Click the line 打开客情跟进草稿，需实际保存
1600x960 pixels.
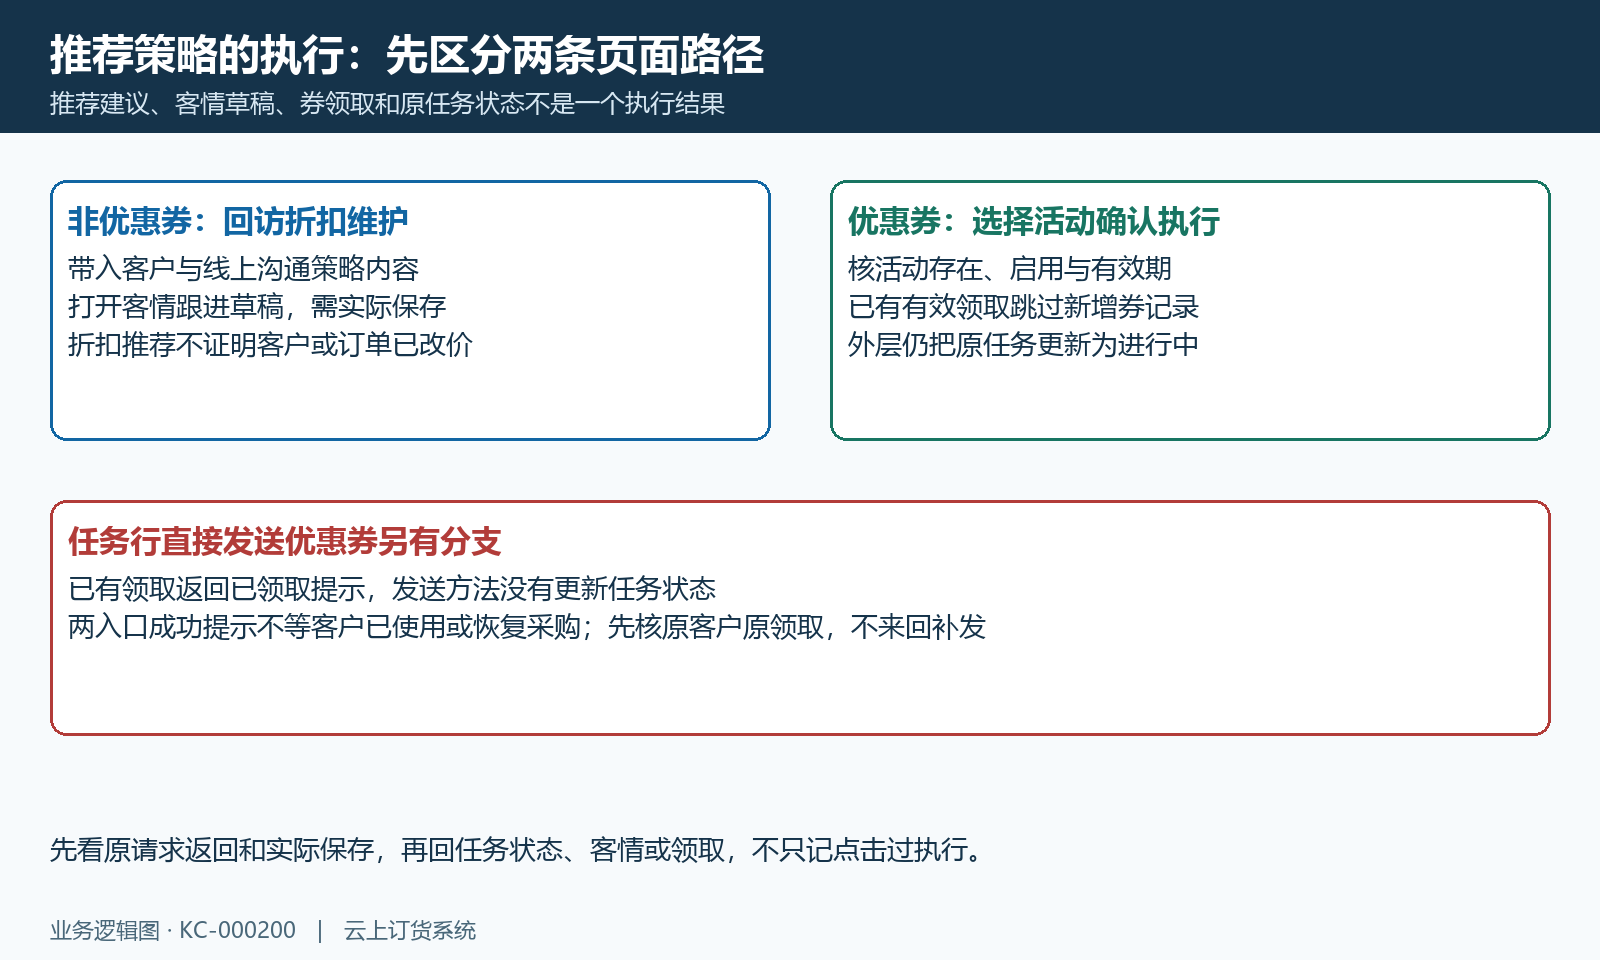[257, 307]
